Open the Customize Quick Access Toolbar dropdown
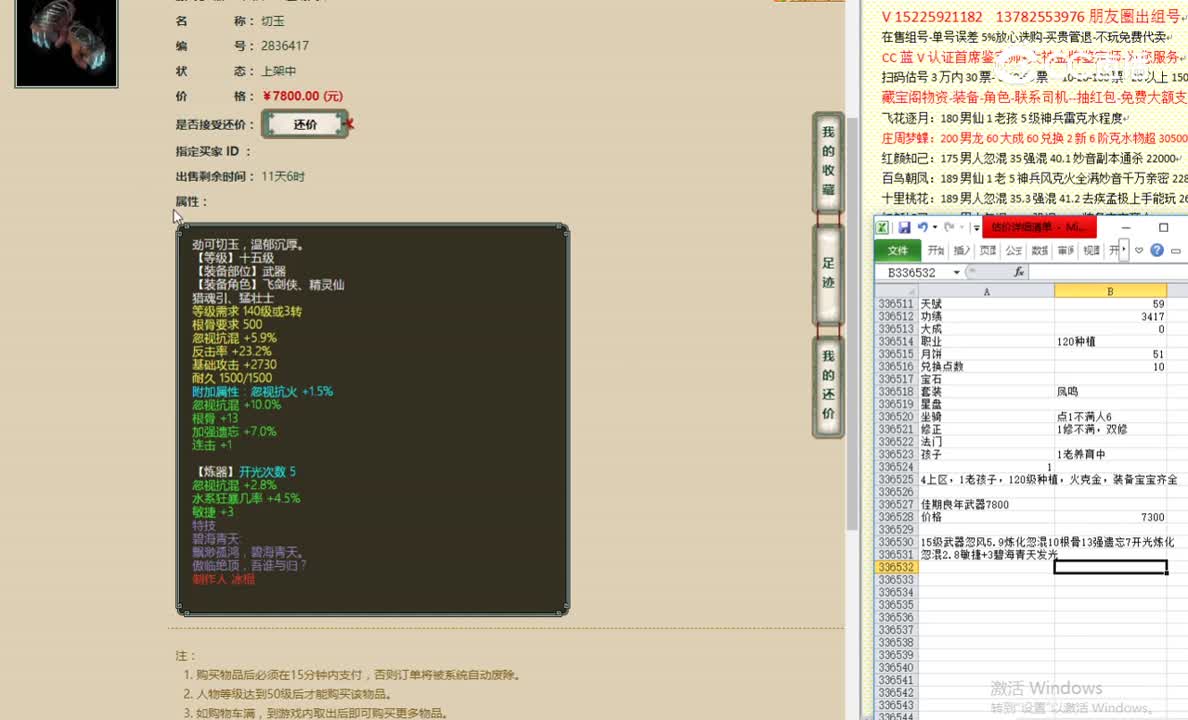The height and width of the screenshot is (720, 1188). (x=976, y=227)
